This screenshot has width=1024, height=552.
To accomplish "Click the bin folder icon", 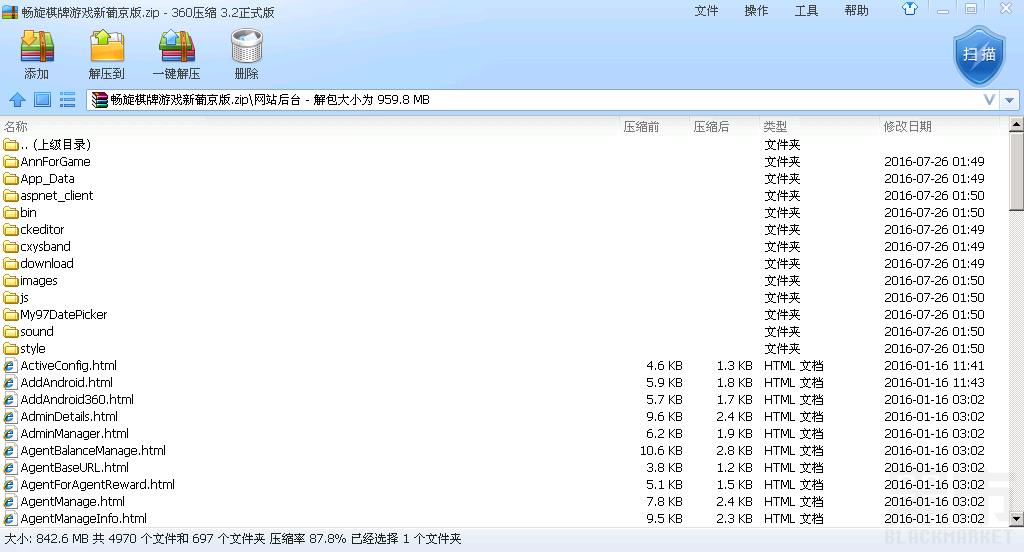I will 10,212.
